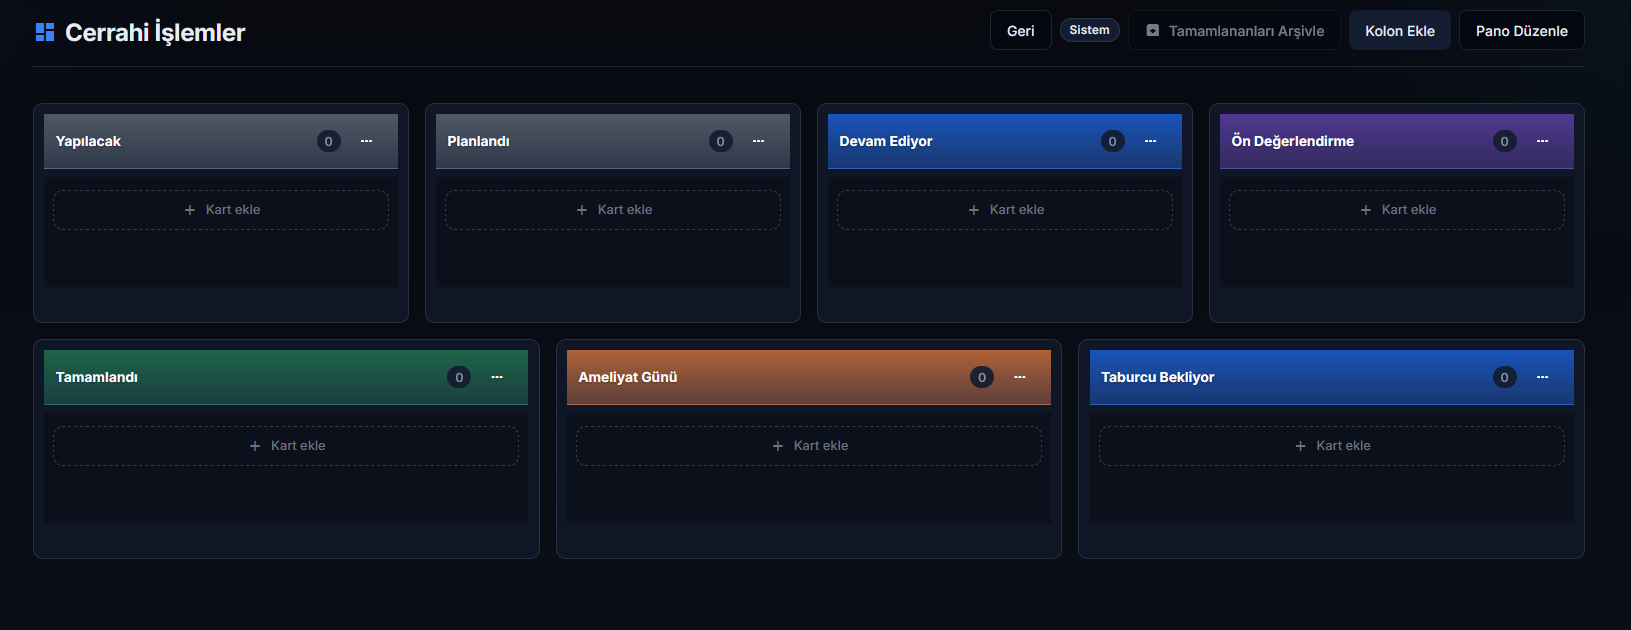Add a card to Devam Ediyor column
Screen dimensions: 1631x630
click(1005, 210)
